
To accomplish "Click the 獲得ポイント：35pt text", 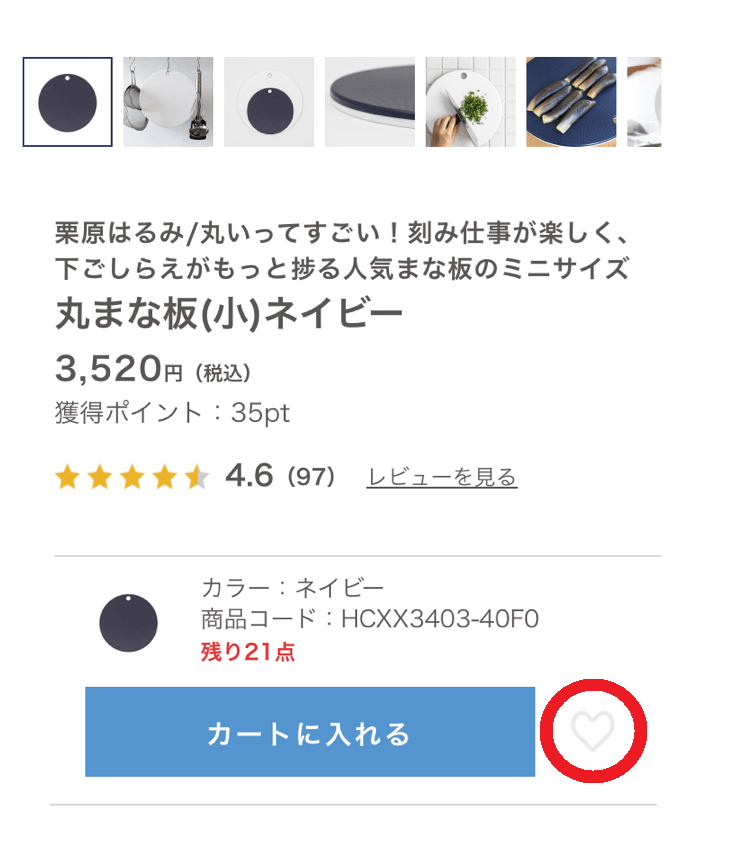I will (x=172, y=413).
